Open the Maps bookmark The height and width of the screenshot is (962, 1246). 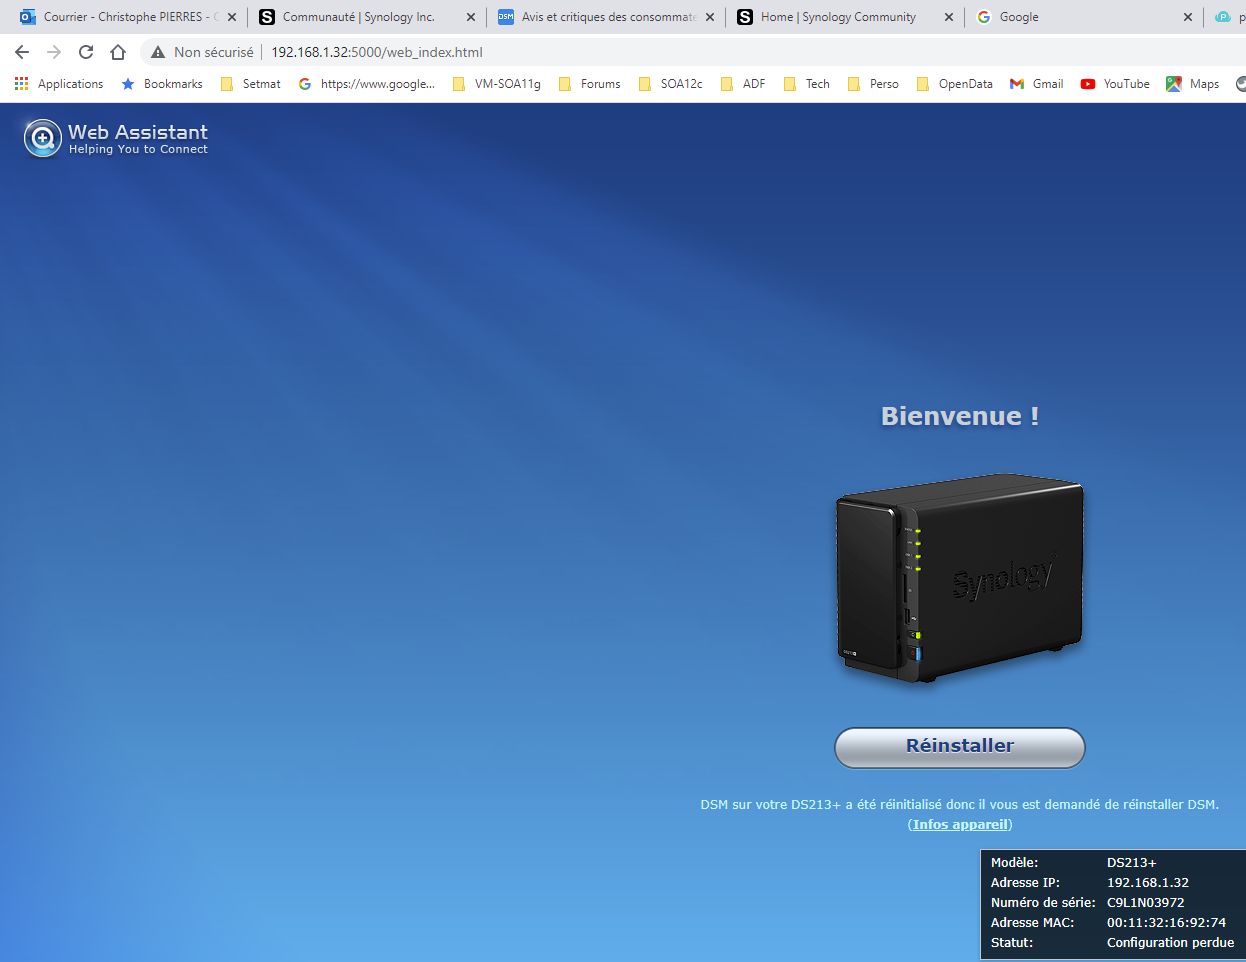[1193, 84]
